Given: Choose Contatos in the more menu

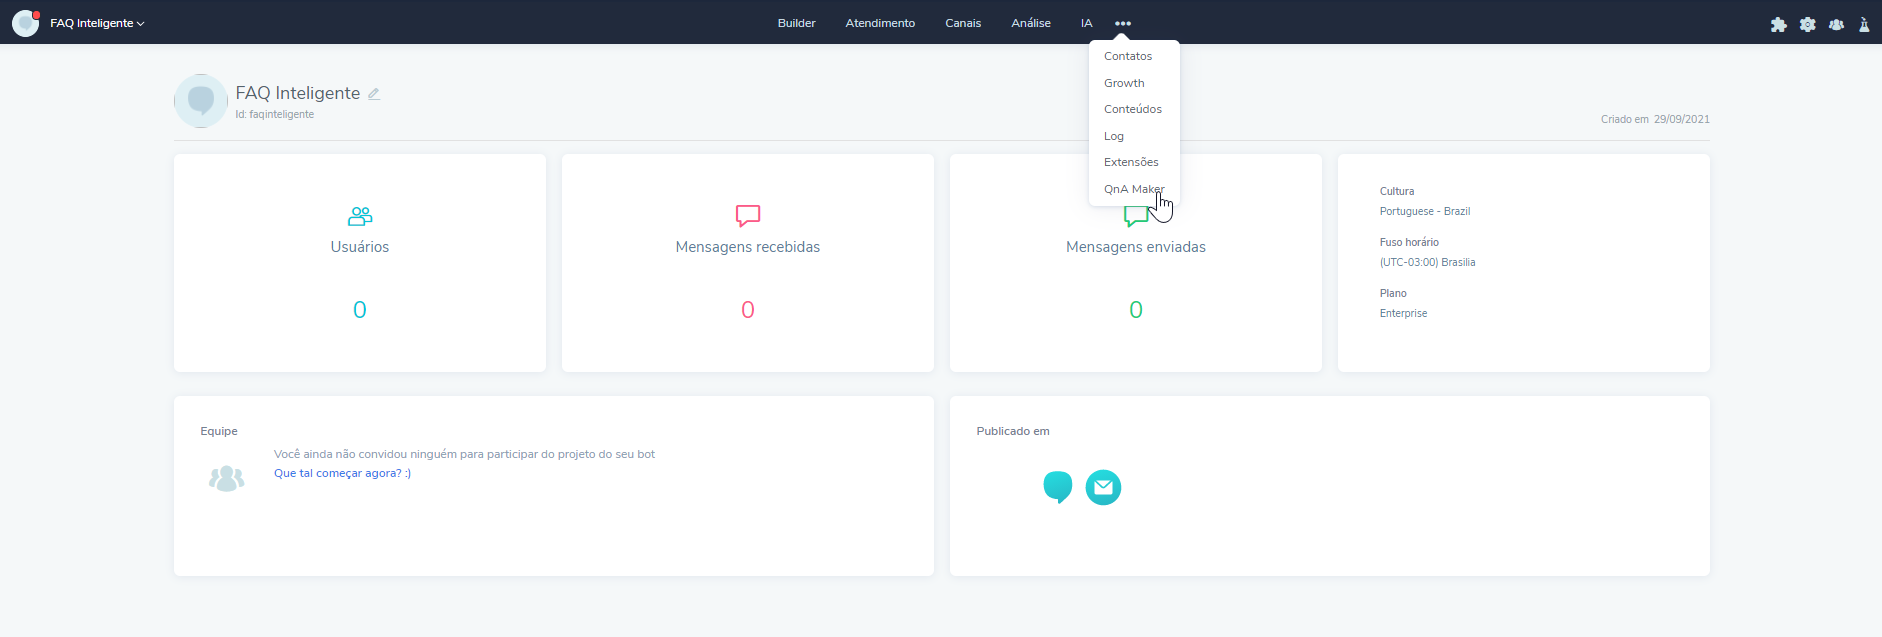Looking at the screenshot, I should point(1128,56).
